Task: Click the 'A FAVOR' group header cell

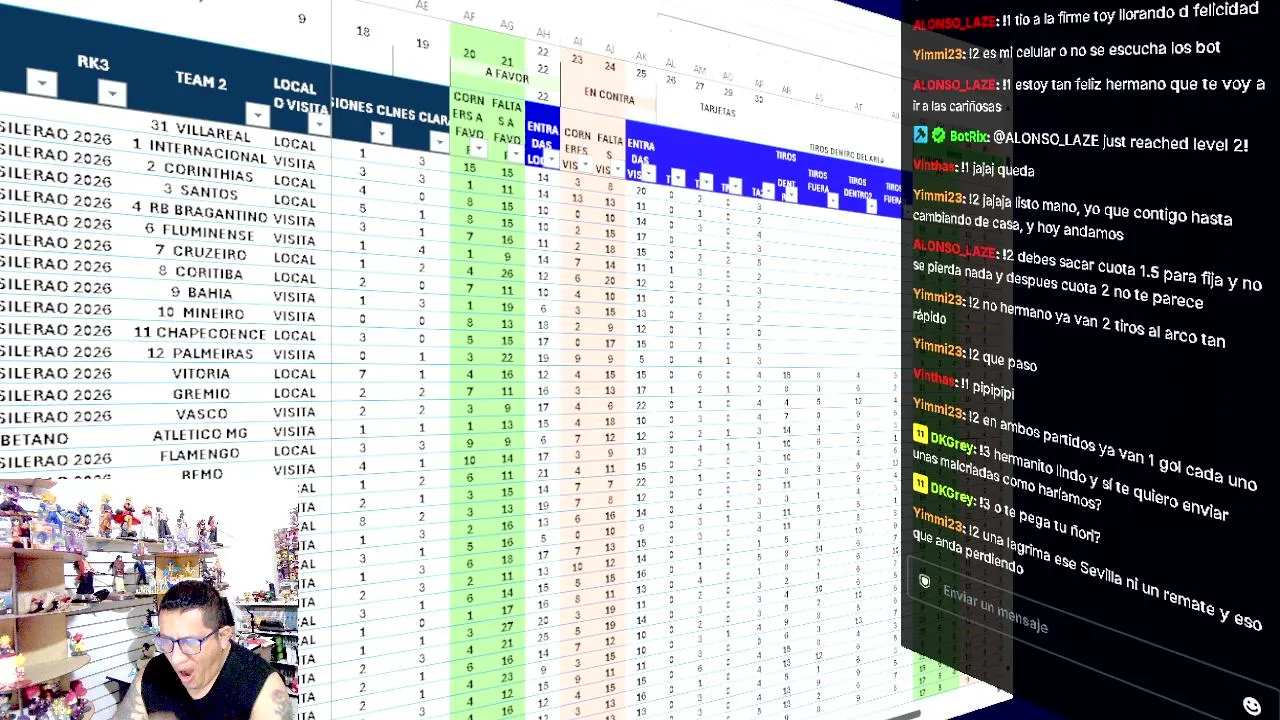Action: click(507, 74)
